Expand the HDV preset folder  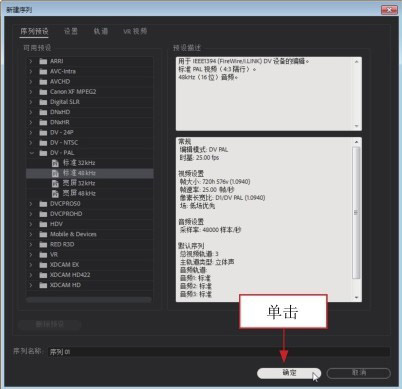point(31,224)
